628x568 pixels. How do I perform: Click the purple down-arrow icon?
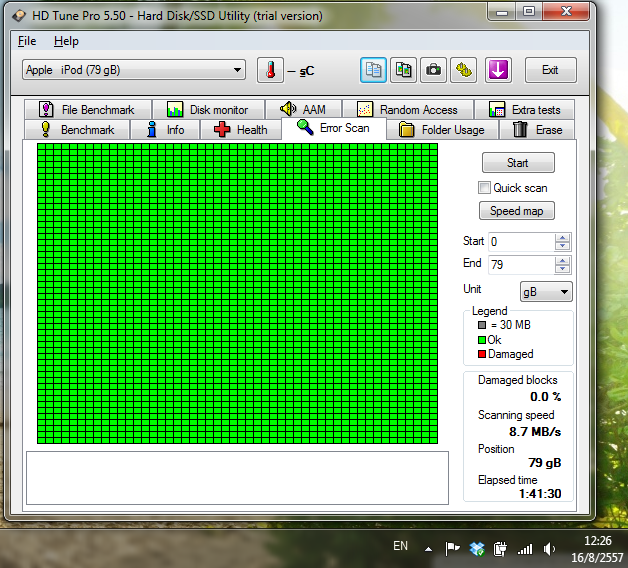pyautogui.click(x=498, y=70)
